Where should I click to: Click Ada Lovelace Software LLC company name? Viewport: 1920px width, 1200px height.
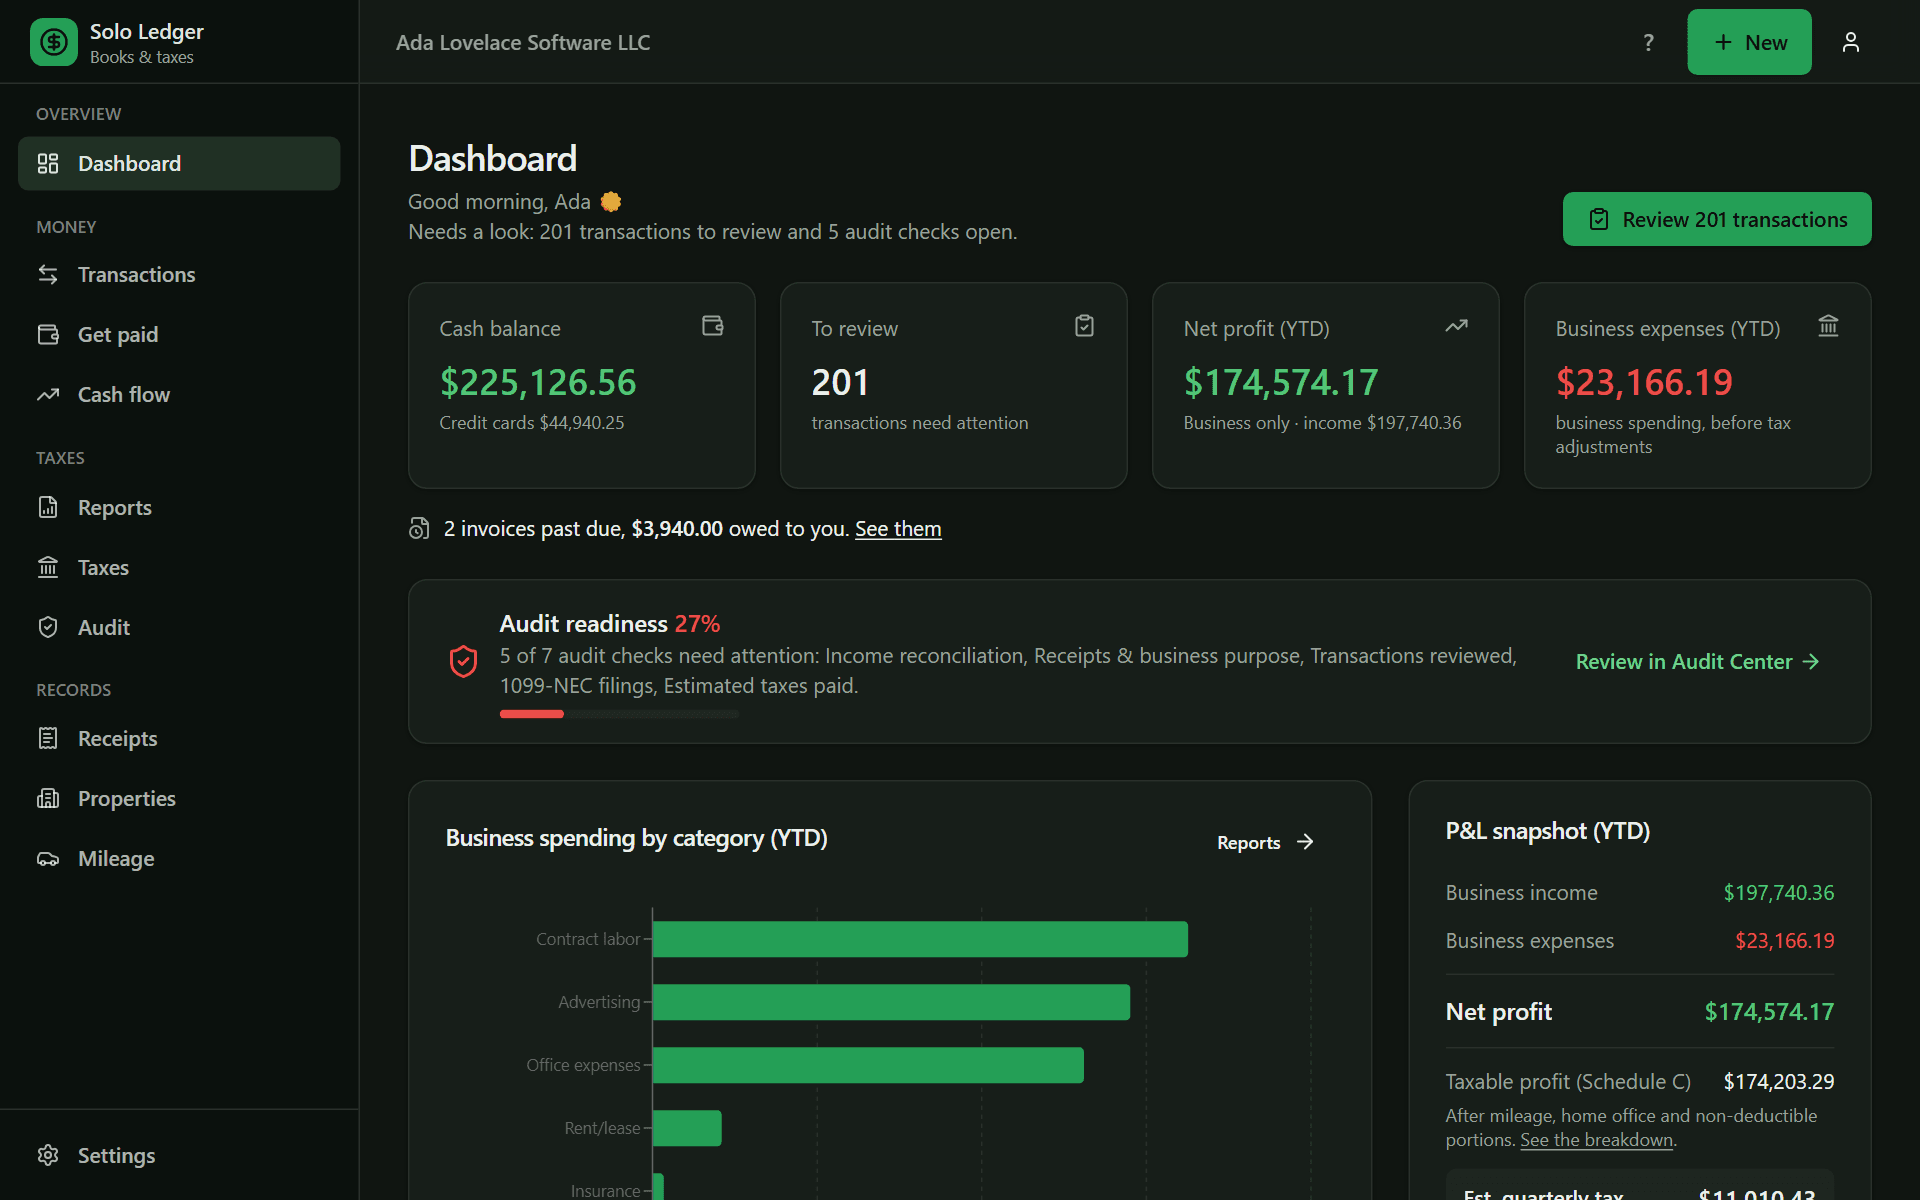[x=523, y=42]
